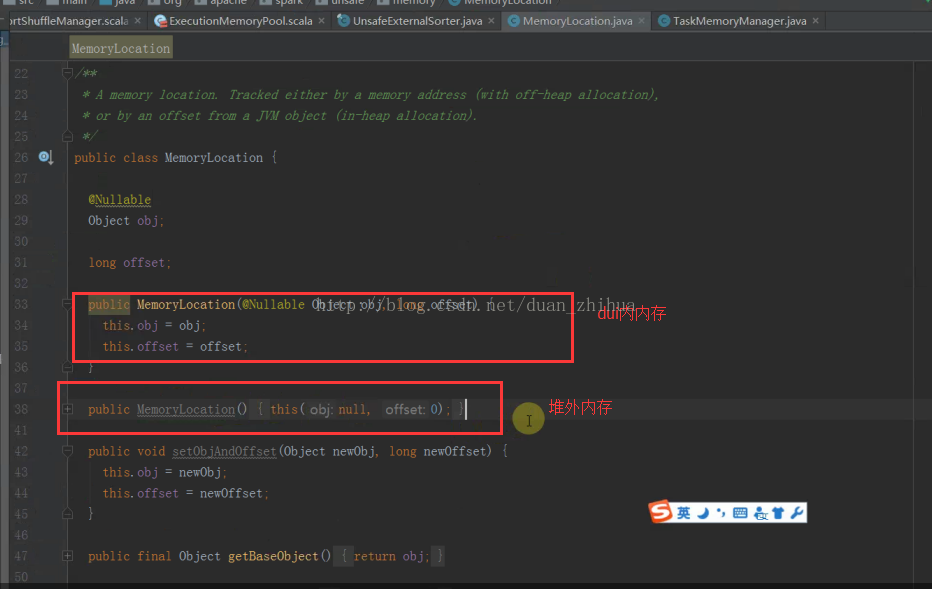Click line number 31 in the gutter
Screen dimensions: 932x589
(21, 263)
